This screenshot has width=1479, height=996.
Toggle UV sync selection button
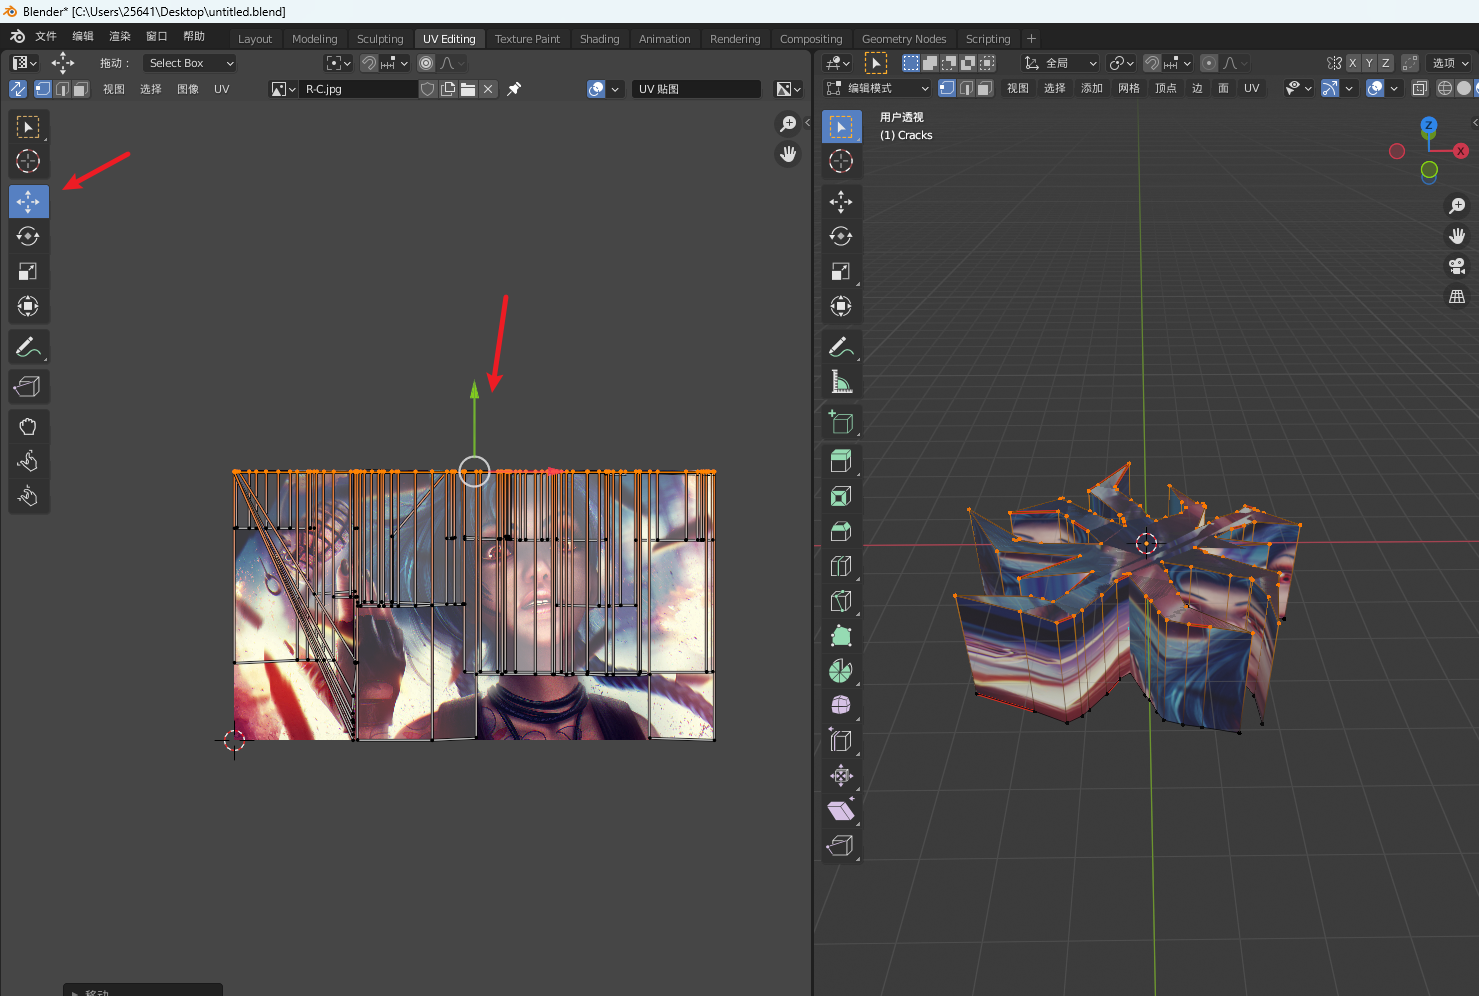coord(18,89)
